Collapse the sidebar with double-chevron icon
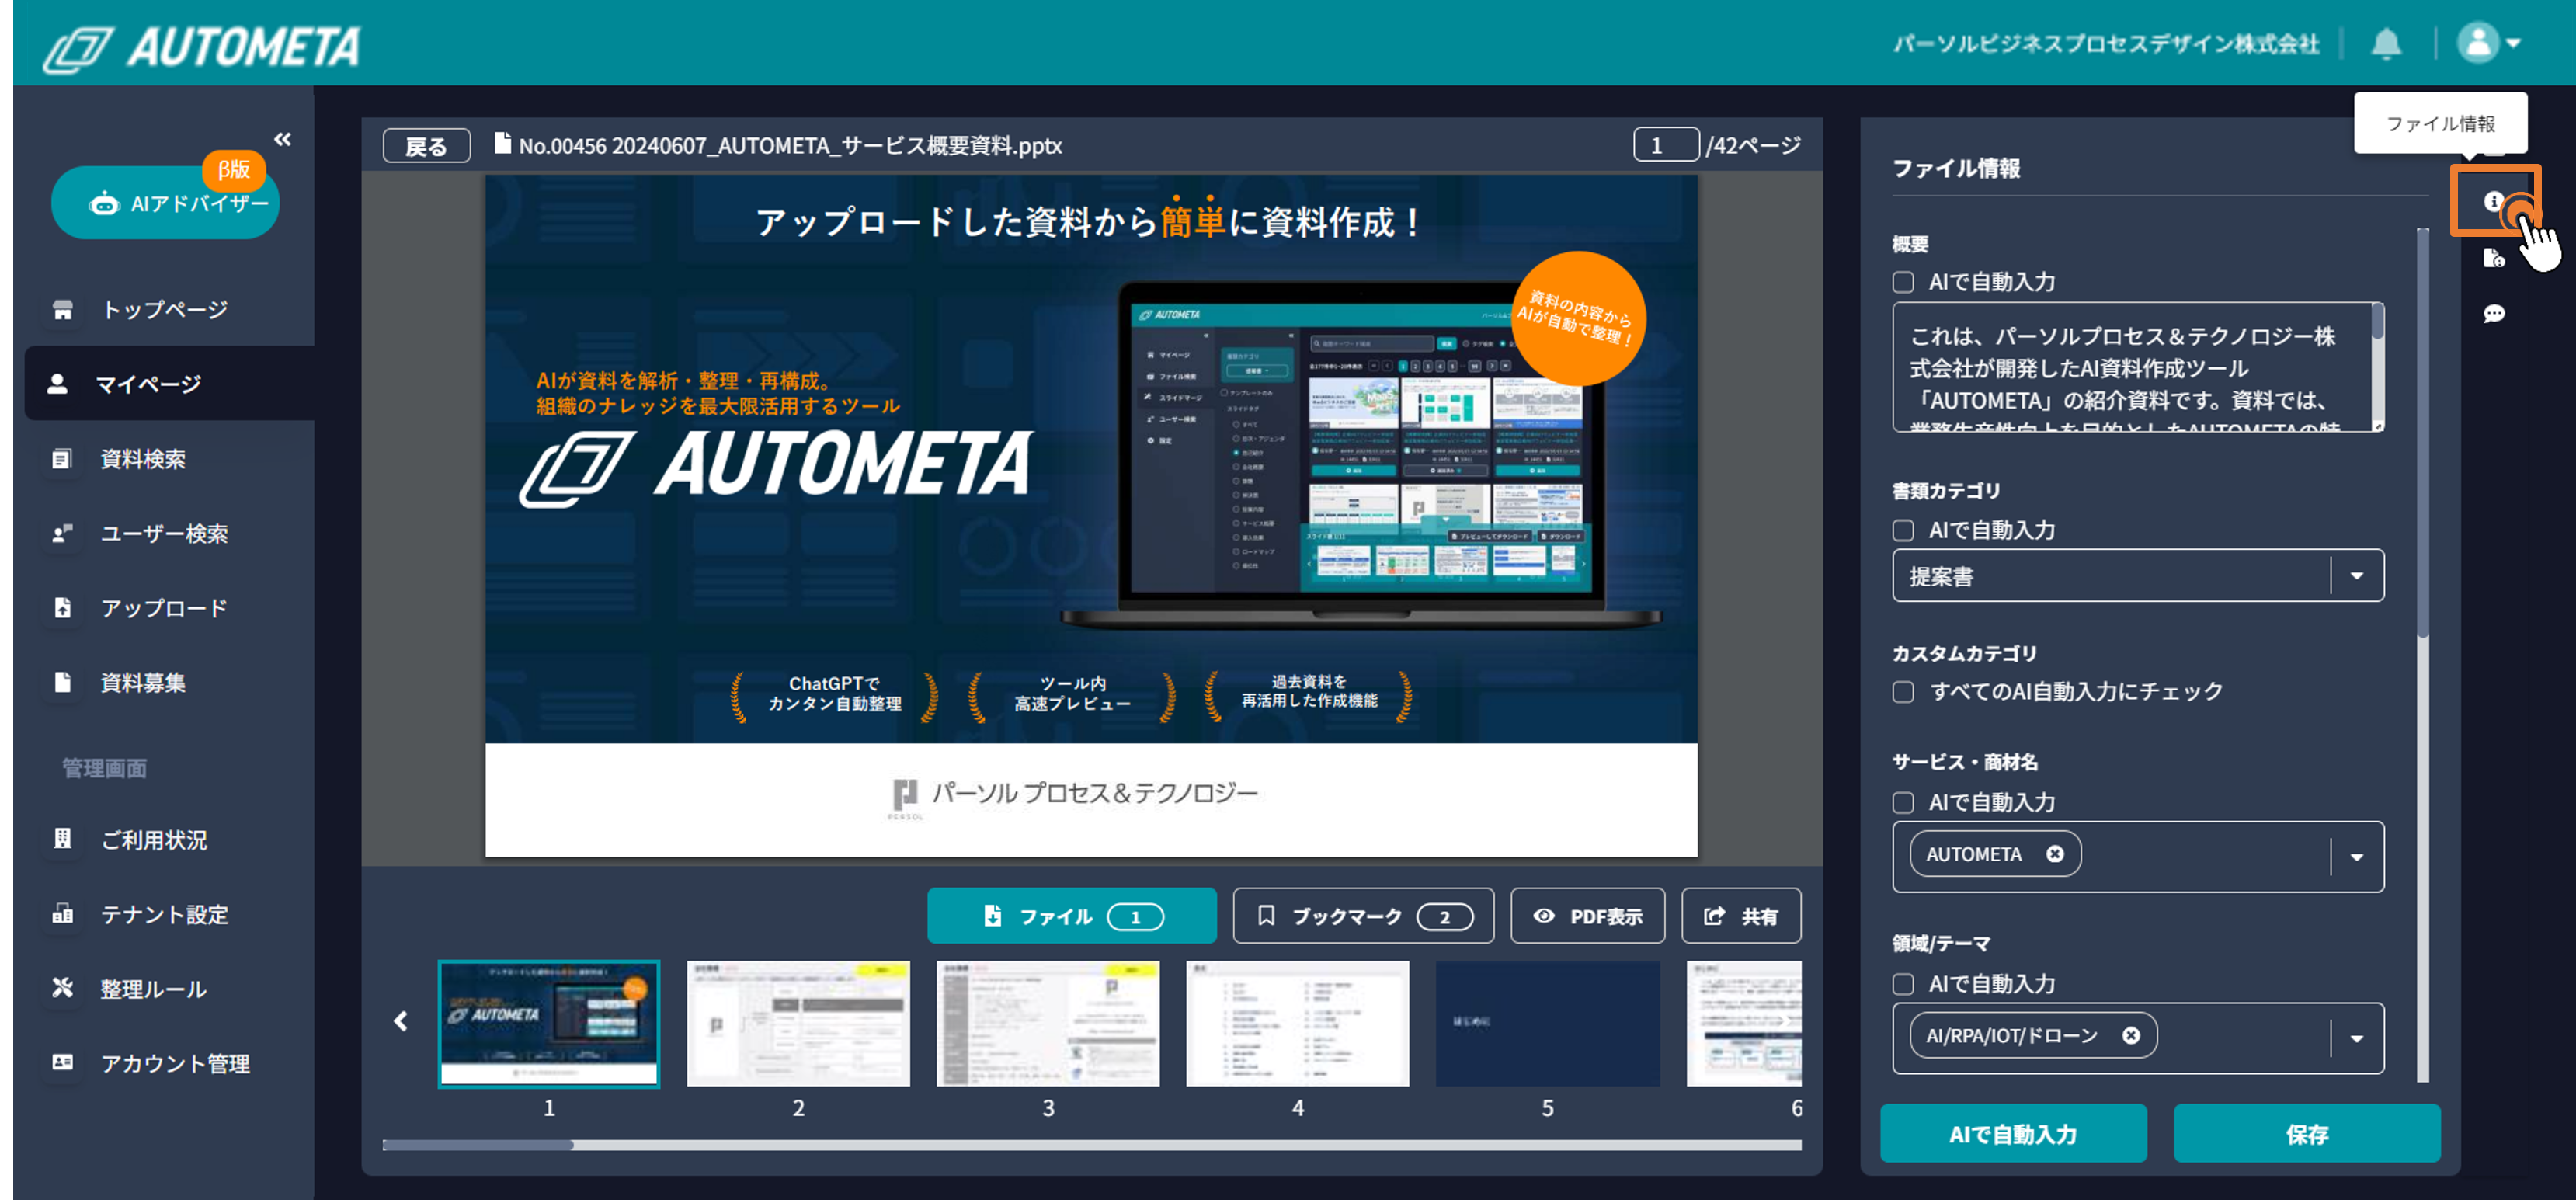Viewport: 2576px width, 1203px height. pyautogui.click(x=283, y=139)
